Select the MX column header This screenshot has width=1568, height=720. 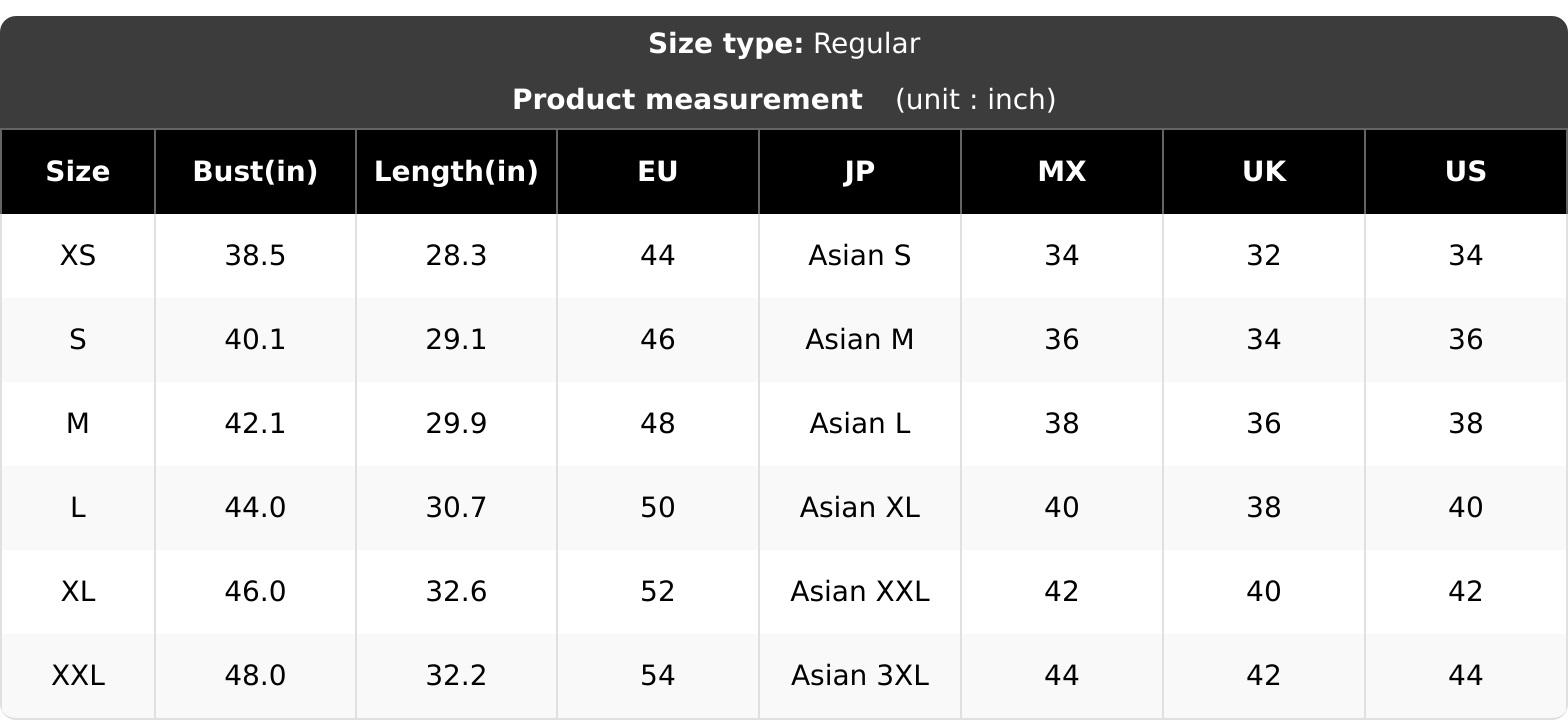point(1062,172)
